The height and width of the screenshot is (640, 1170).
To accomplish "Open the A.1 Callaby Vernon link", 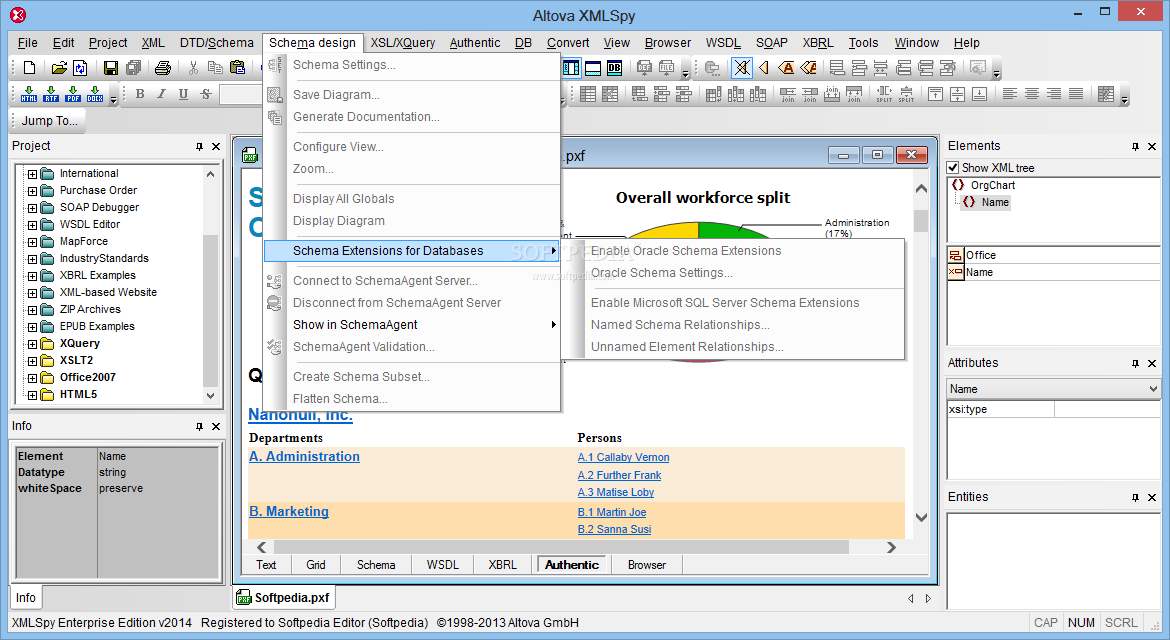I will [x=623, y=457].
